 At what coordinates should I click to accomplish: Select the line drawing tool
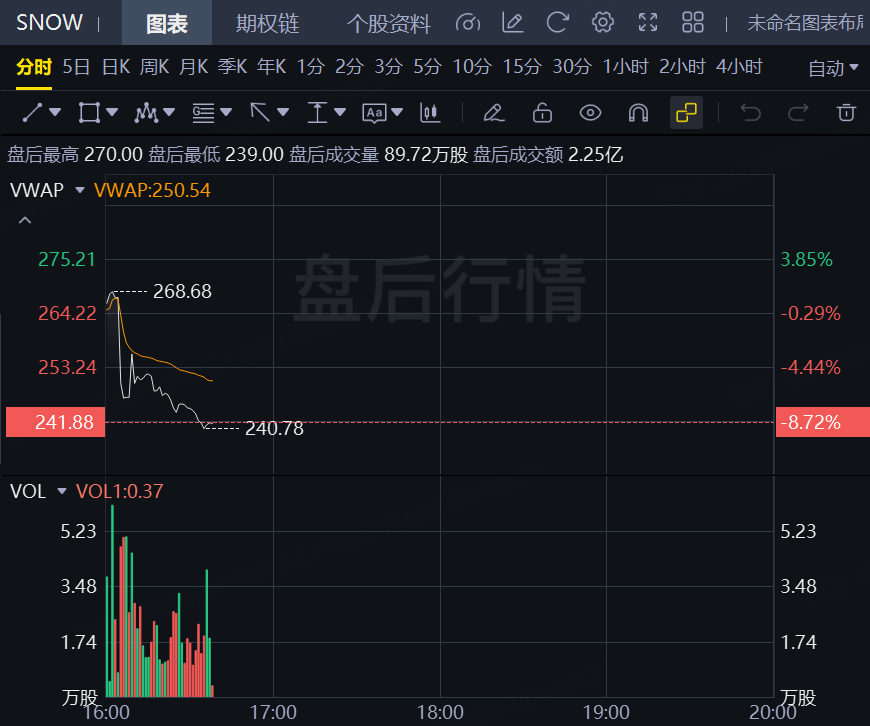[x=33, y=113]
